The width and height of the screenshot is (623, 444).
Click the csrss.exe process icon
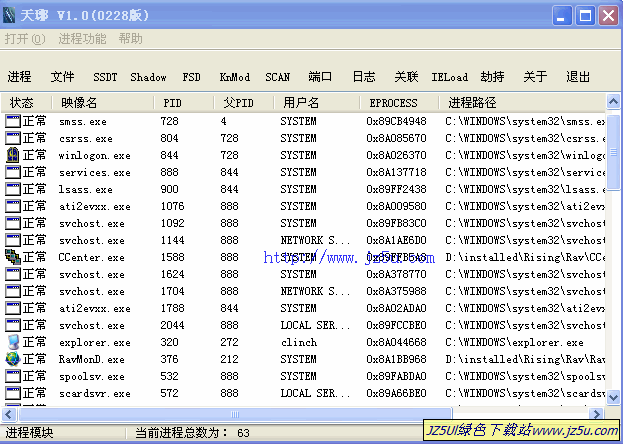tap(13, 138)
